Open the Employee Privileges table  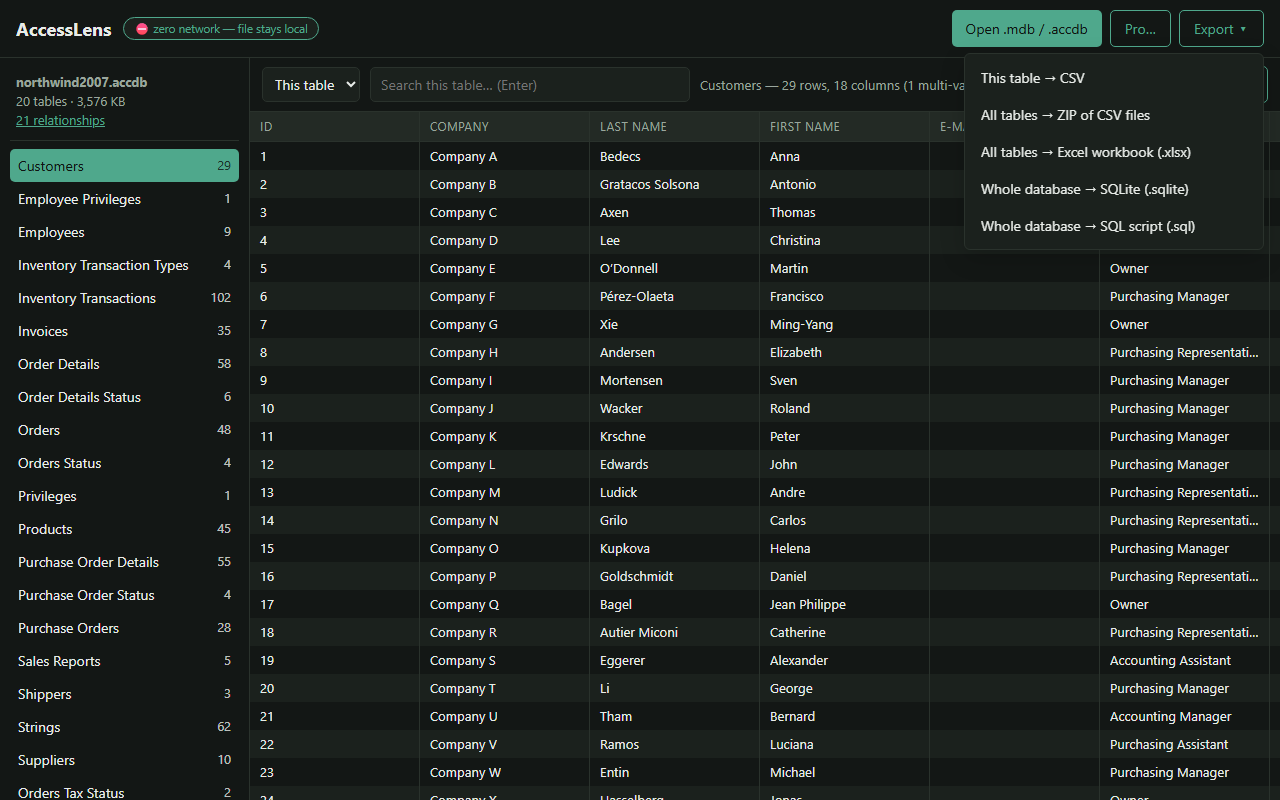(x=124, y=199)
